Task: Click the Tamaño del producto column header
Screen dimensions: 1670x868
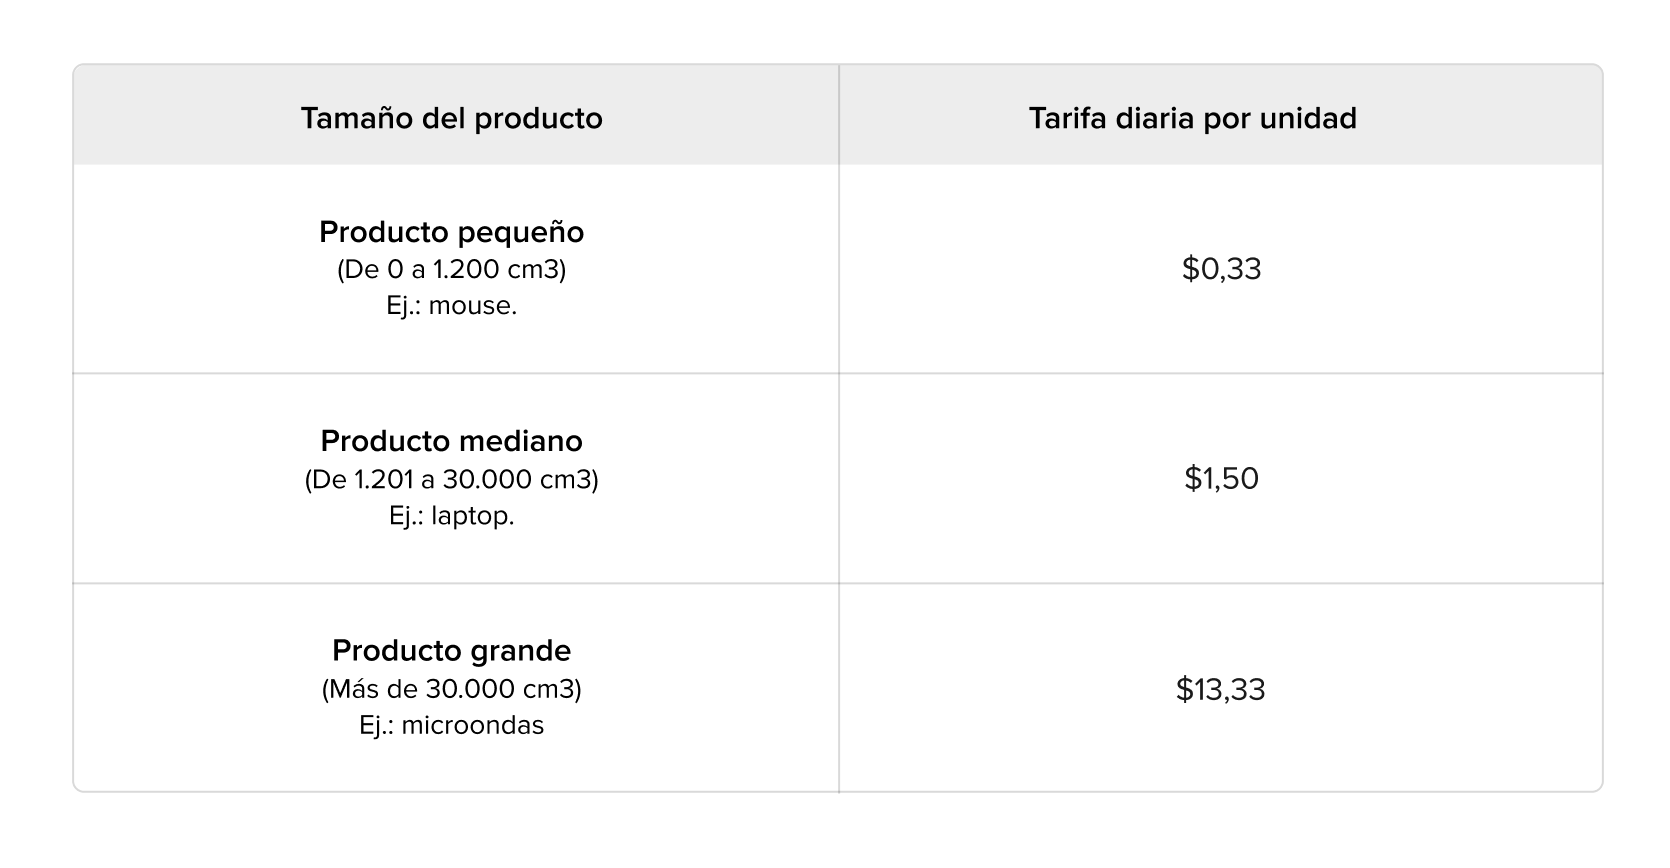Action: pos(452,118)
